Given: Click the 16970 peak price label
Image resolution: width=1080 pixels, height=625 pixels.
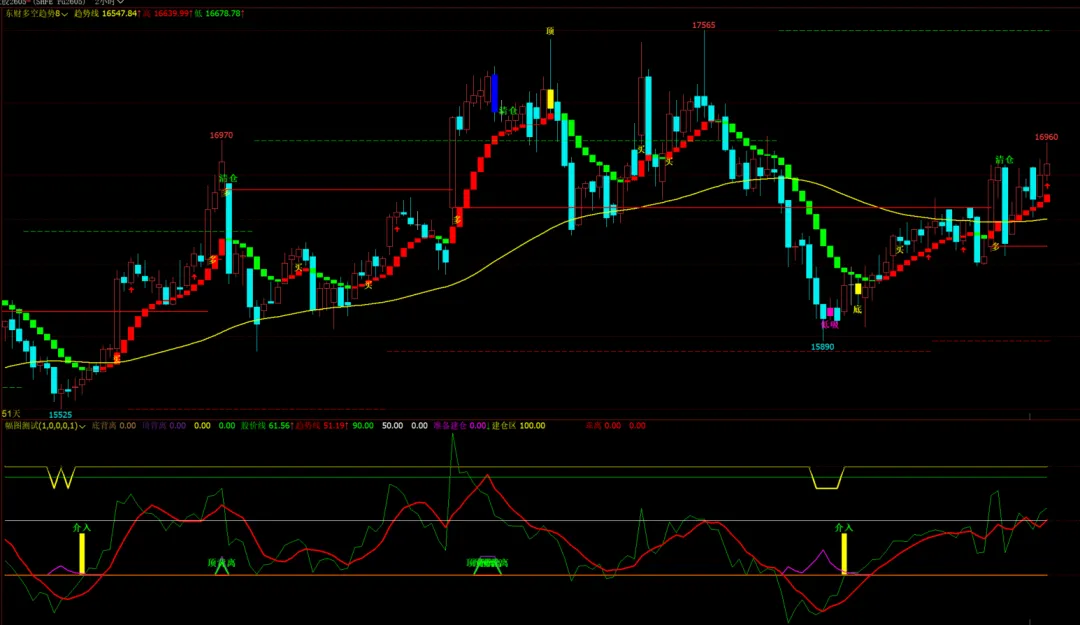Looking at the screenshot, I should coord(221,135).
